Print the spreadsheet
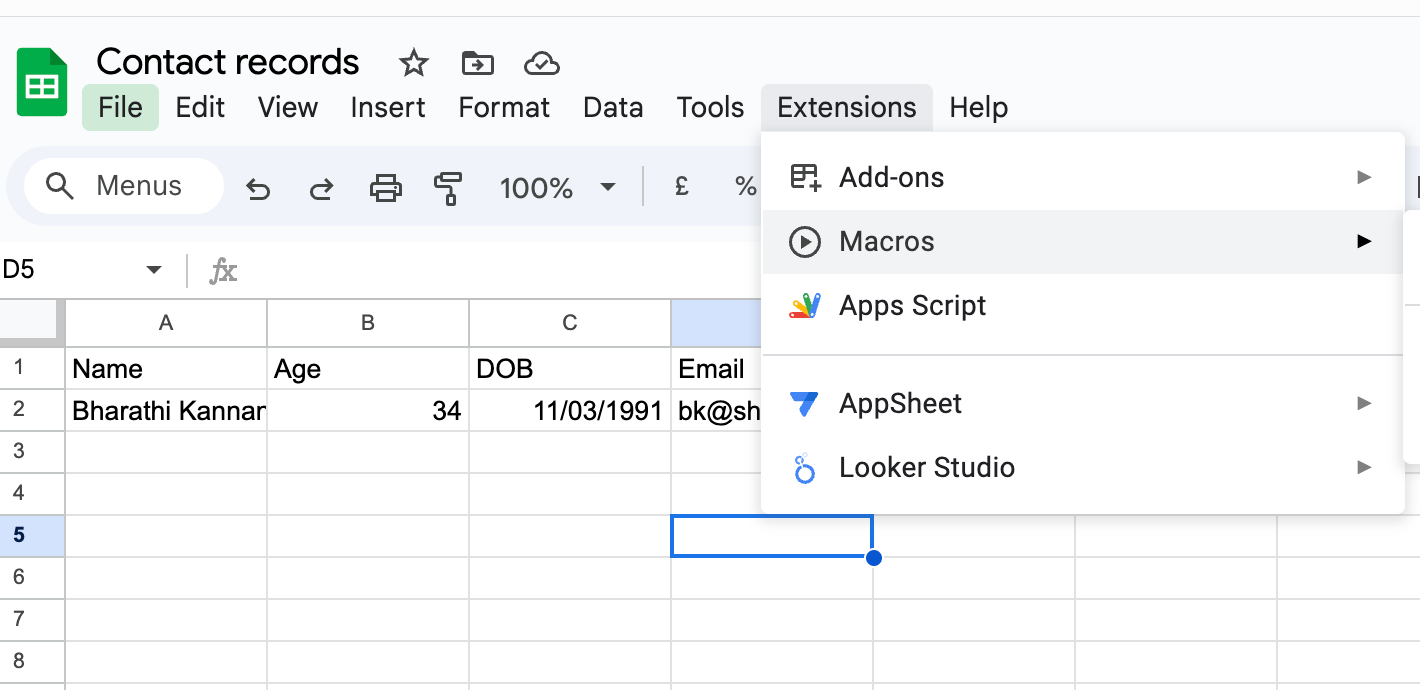Viewport: 1420px width, 690px height. tap(385, 188)
